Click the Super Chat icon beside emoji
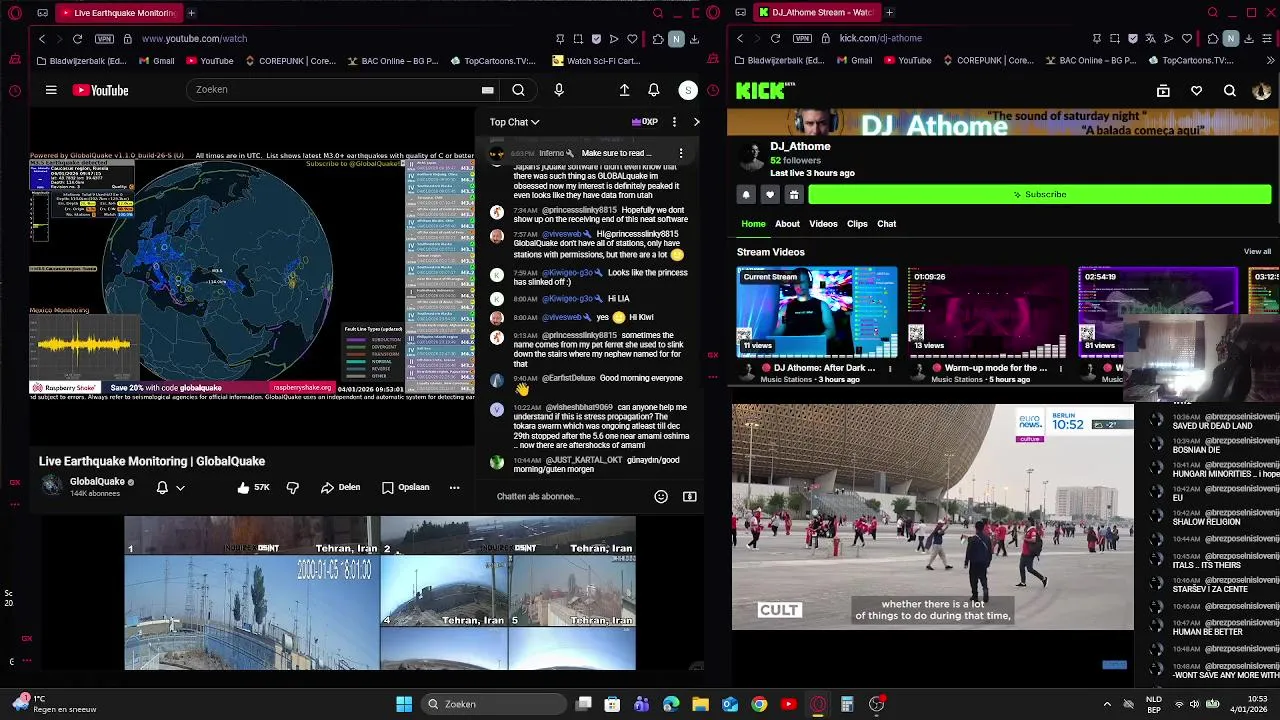 (690, 496)
